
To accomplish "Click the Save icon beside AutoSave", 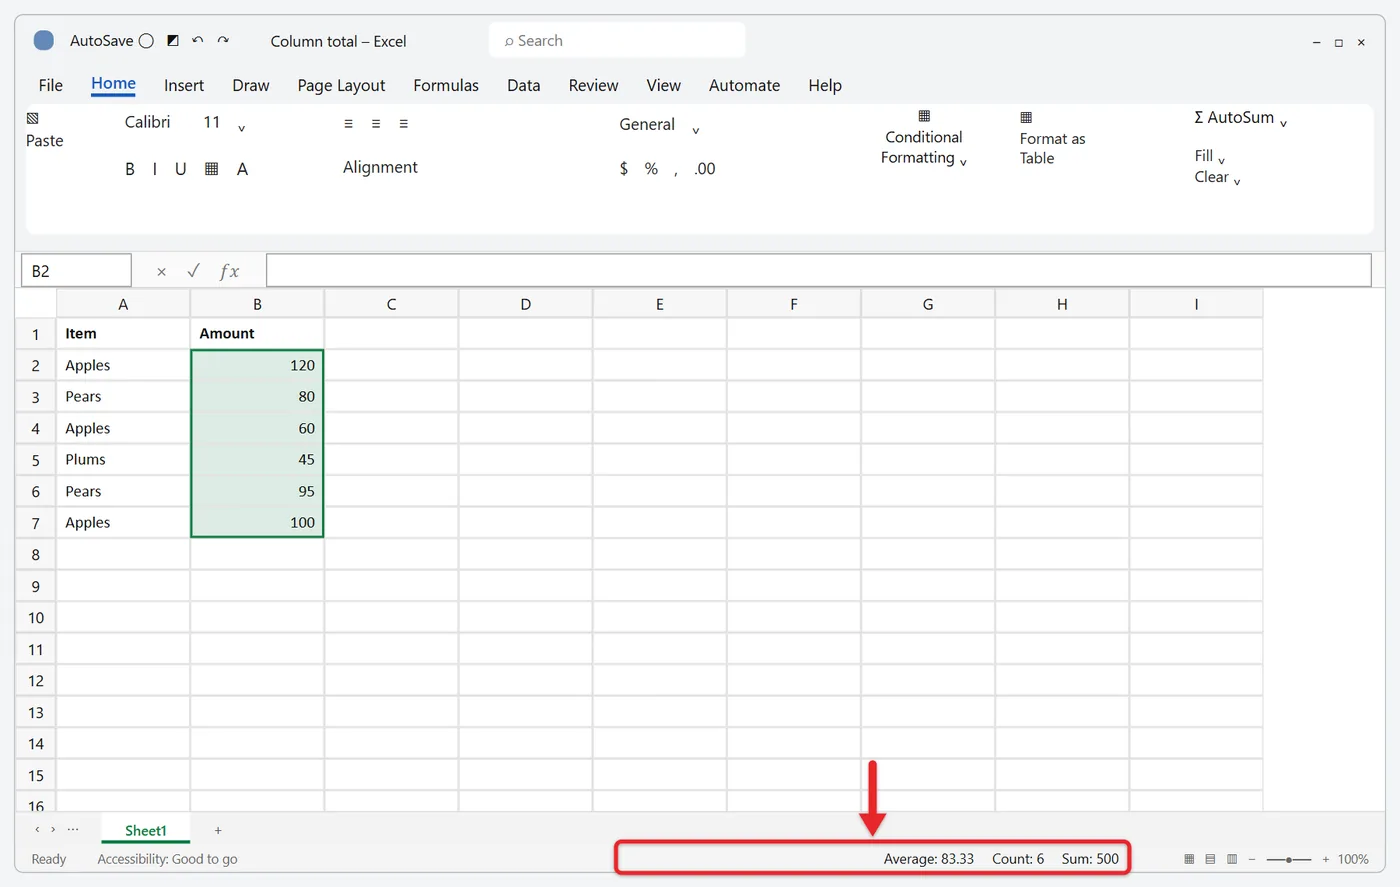I will [173, 41].
